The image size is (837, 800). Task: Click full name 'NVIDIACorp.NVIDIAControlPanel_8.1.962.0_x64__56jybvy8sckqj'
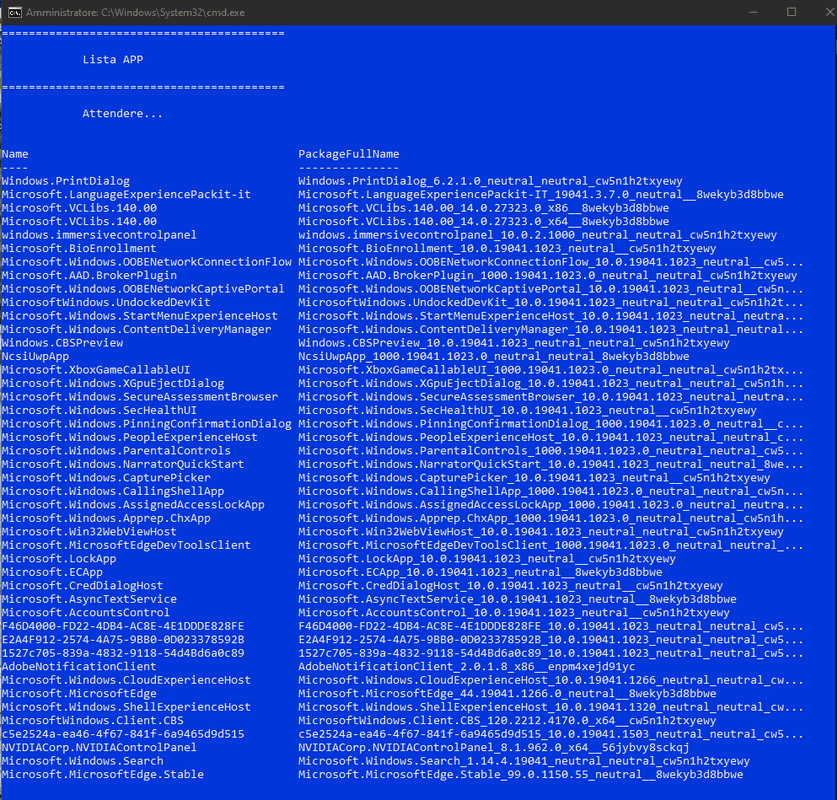coord(493,748)
